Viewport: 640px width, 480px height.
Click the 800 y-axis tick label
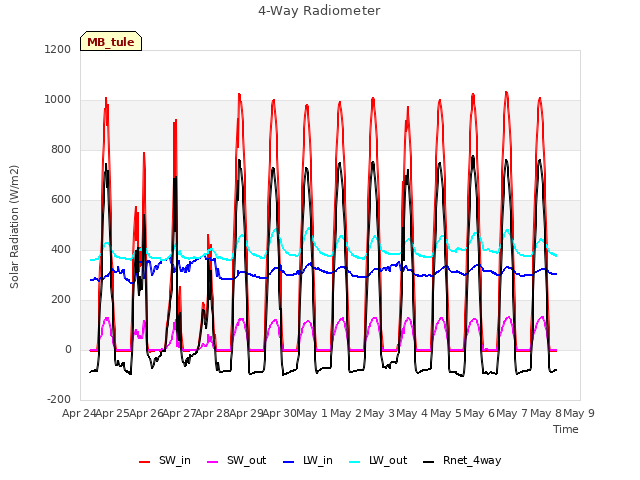pyautogui.click(x=61, y=149)
